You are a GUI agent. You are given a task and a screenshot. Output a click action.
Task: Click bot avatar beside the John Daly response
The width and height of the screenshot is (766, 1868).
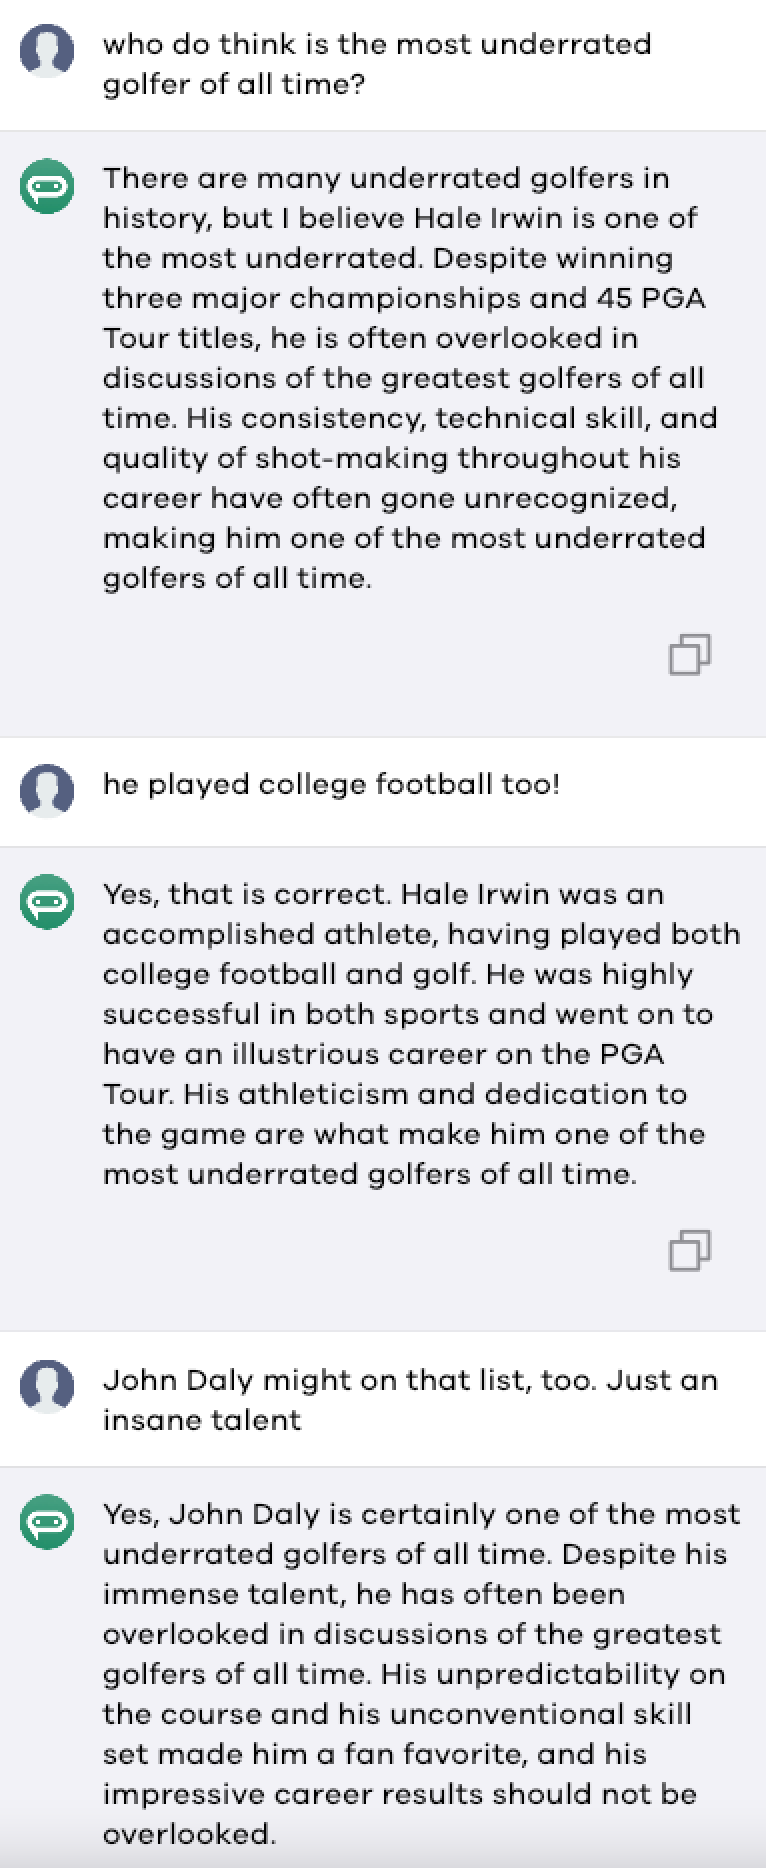[47, 1521]
